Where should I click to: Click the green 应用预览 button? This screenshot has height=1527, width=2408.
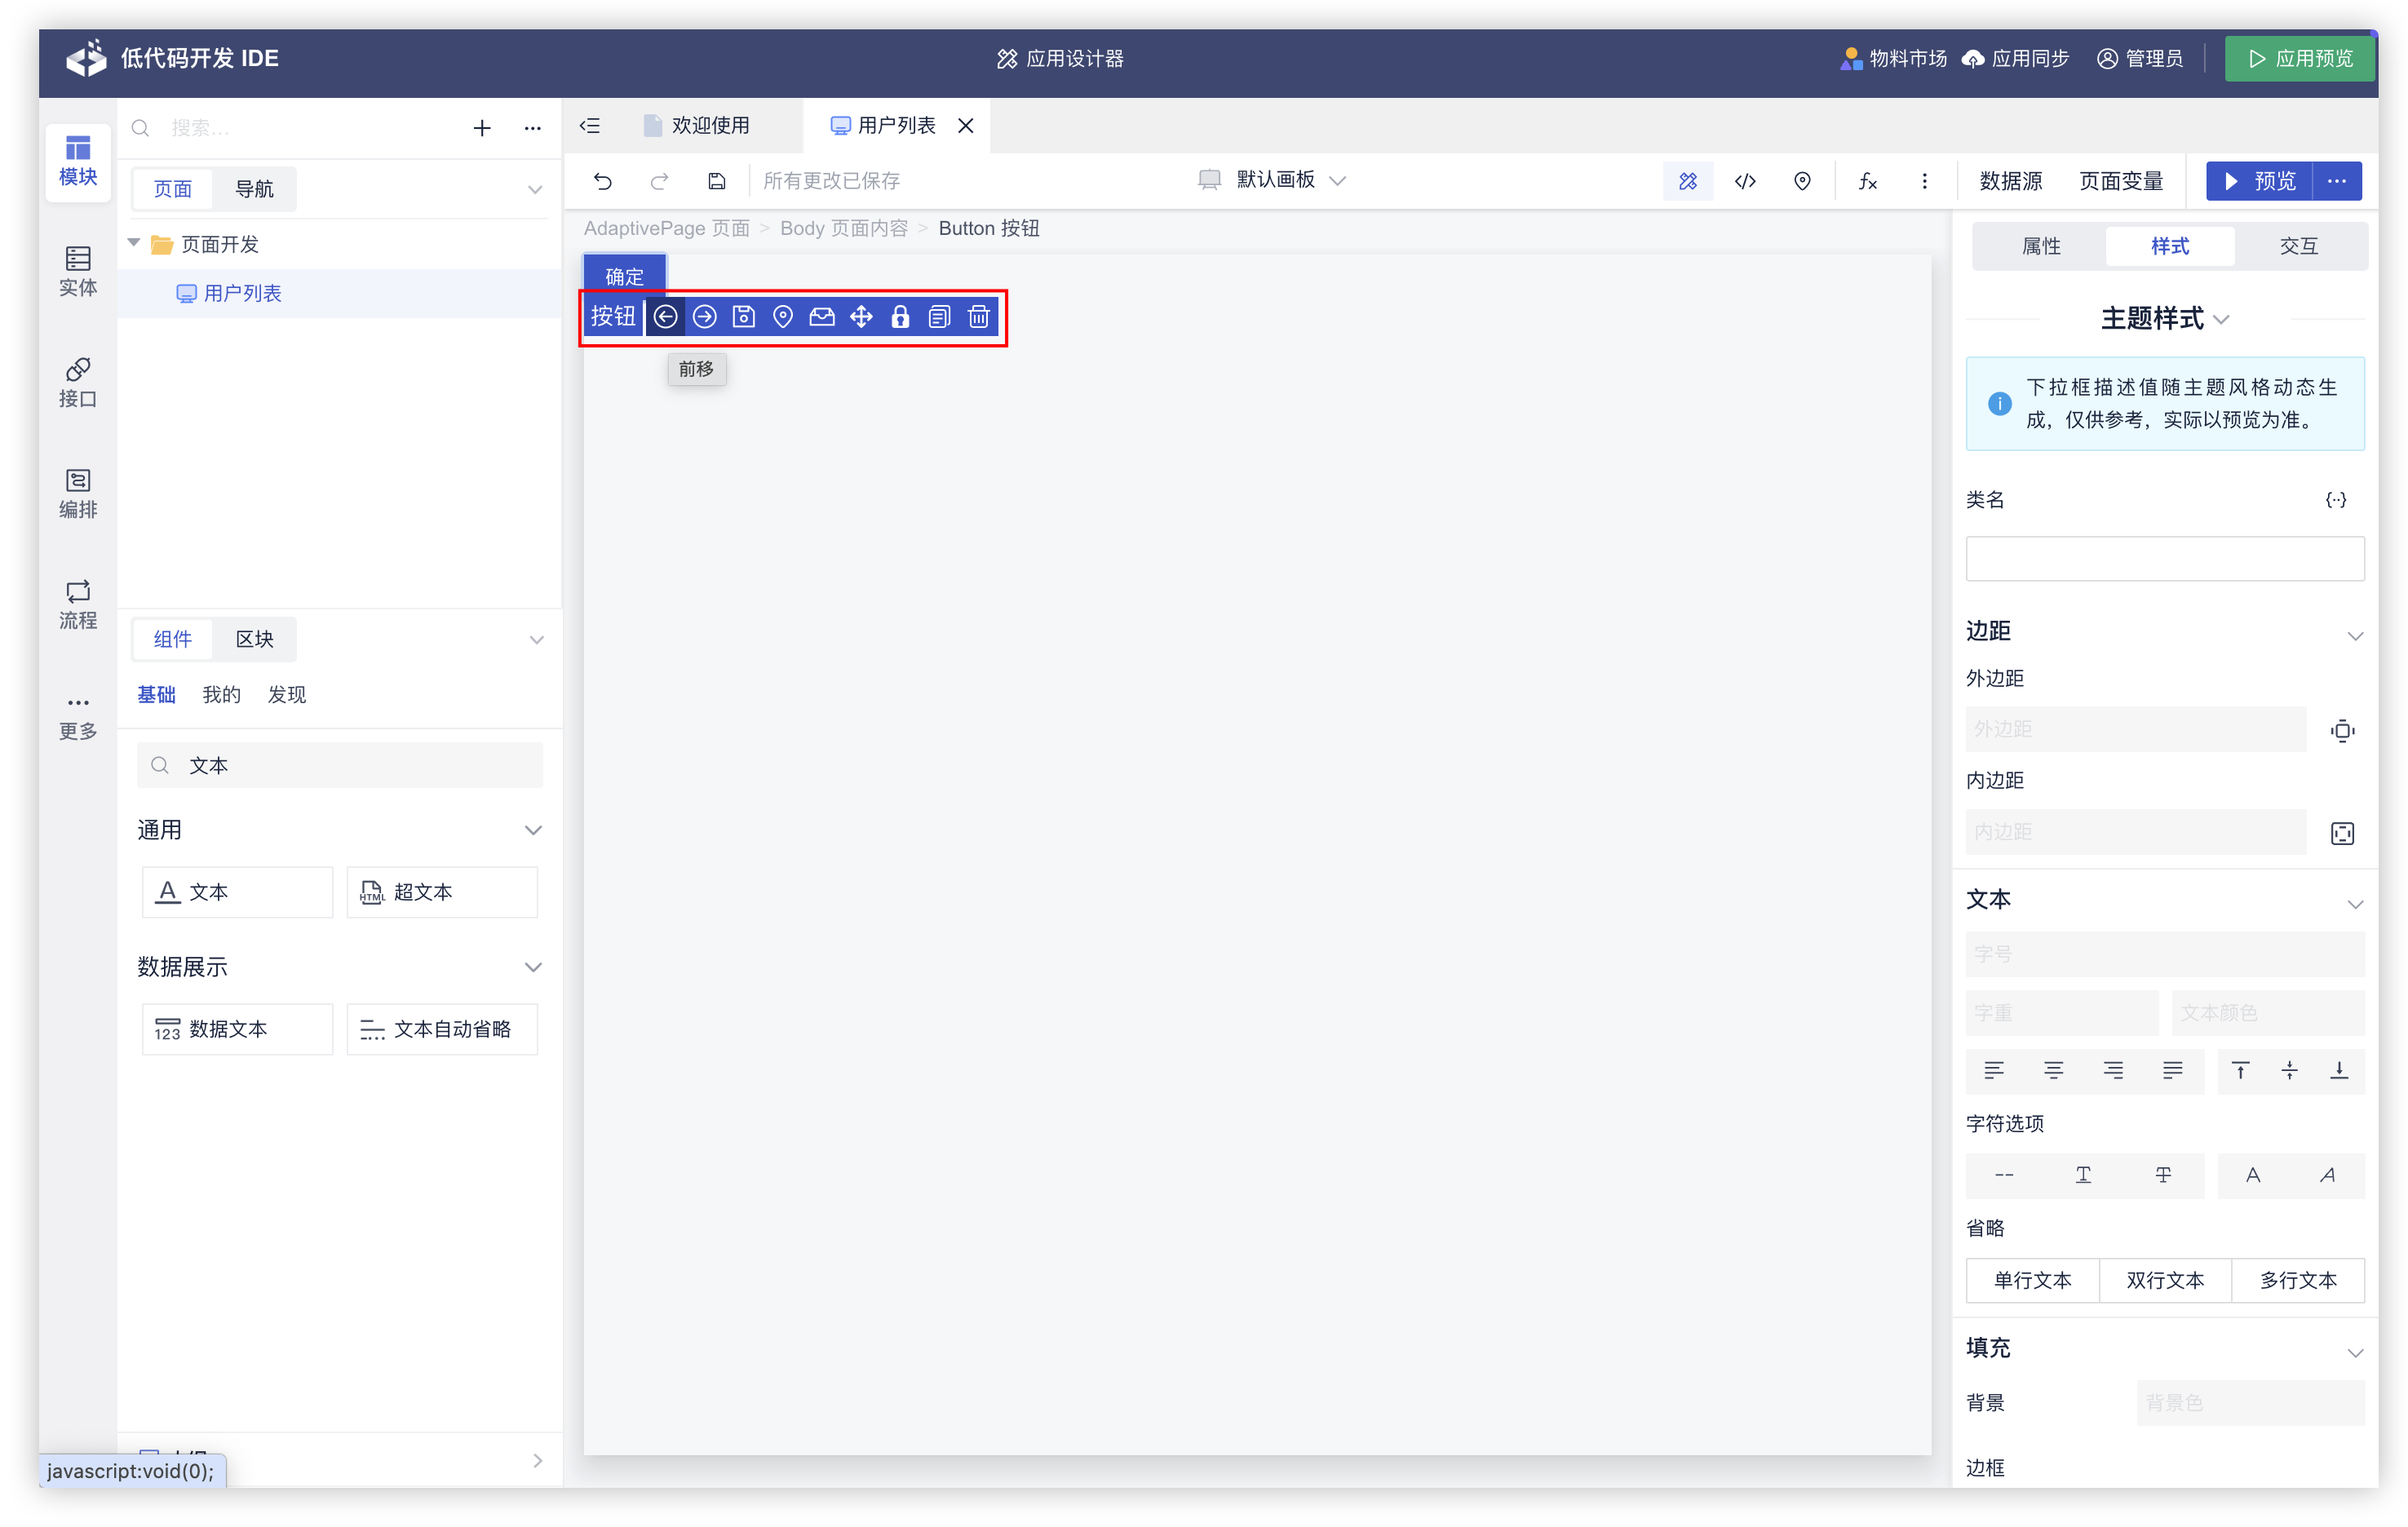coord(2299,58)
